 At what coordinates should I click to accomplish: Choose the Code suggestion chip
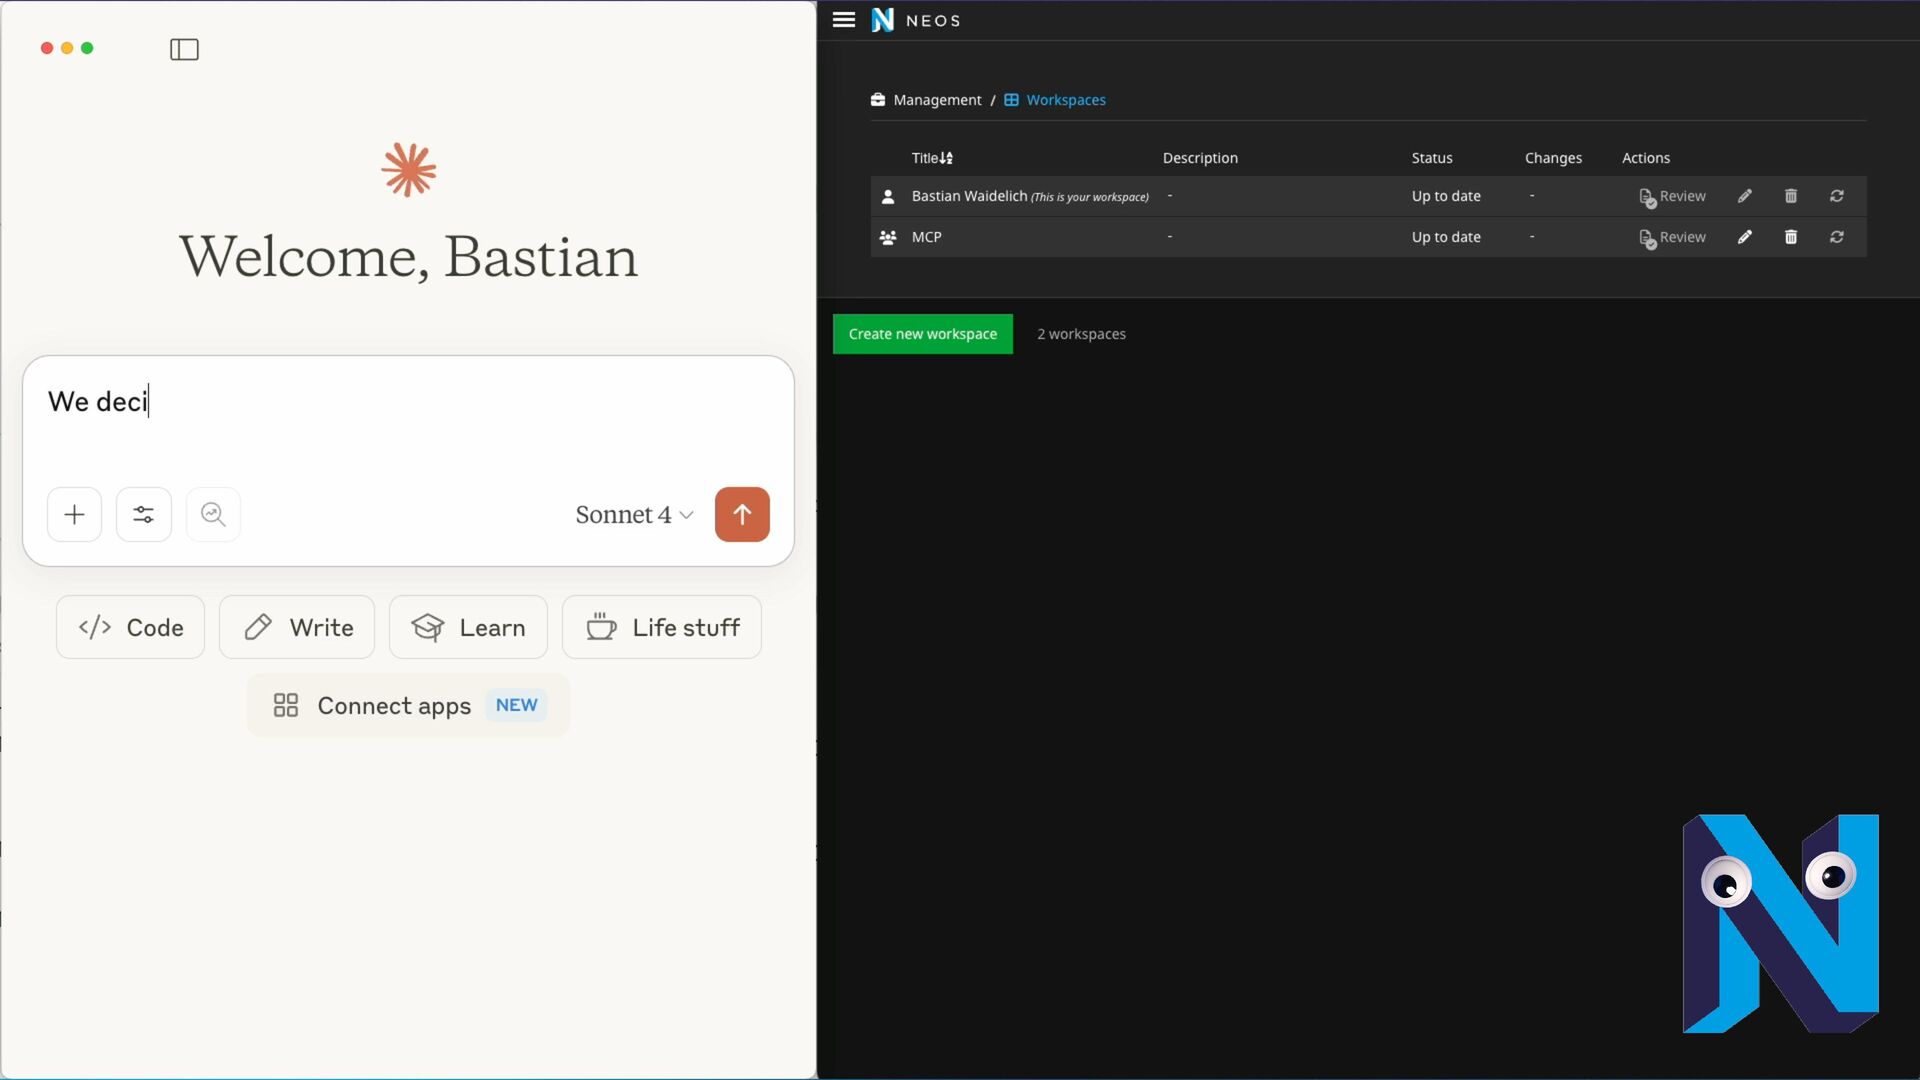click(x=130, y=627)
